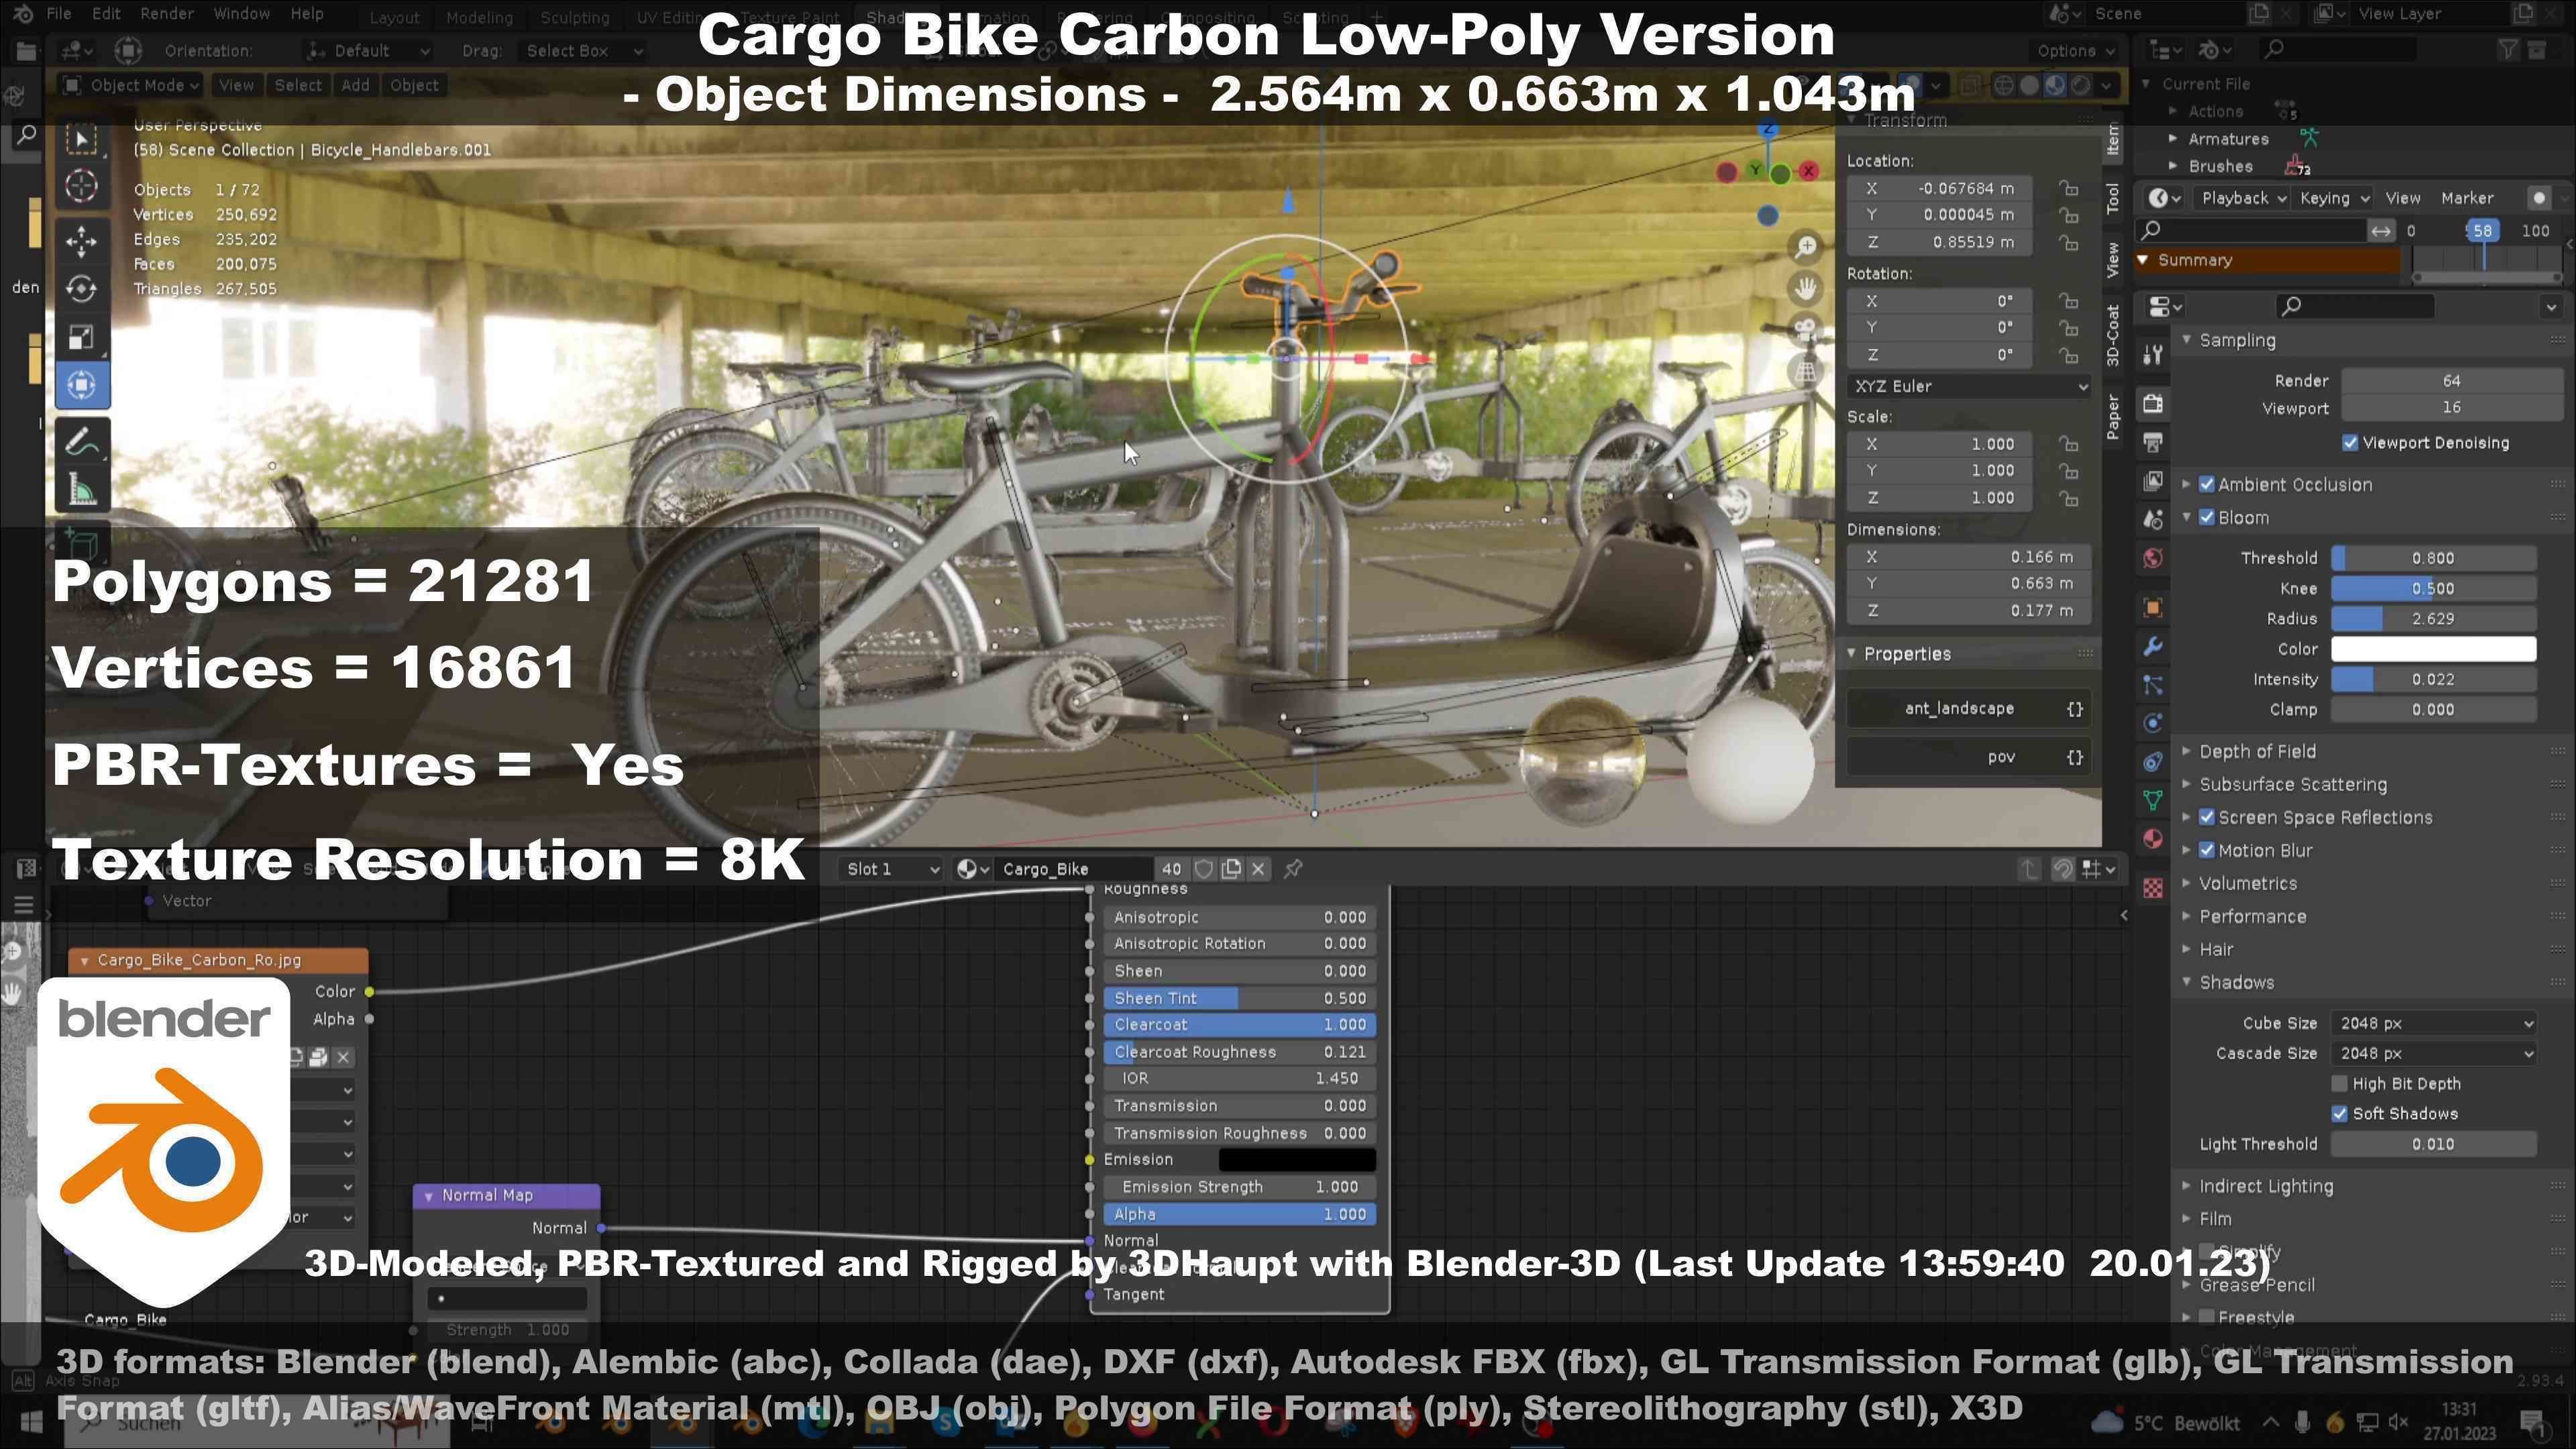Adjust the Clearcoat slider in shader node
Screen dimensions: 2576x1449
[1240, 1025]
